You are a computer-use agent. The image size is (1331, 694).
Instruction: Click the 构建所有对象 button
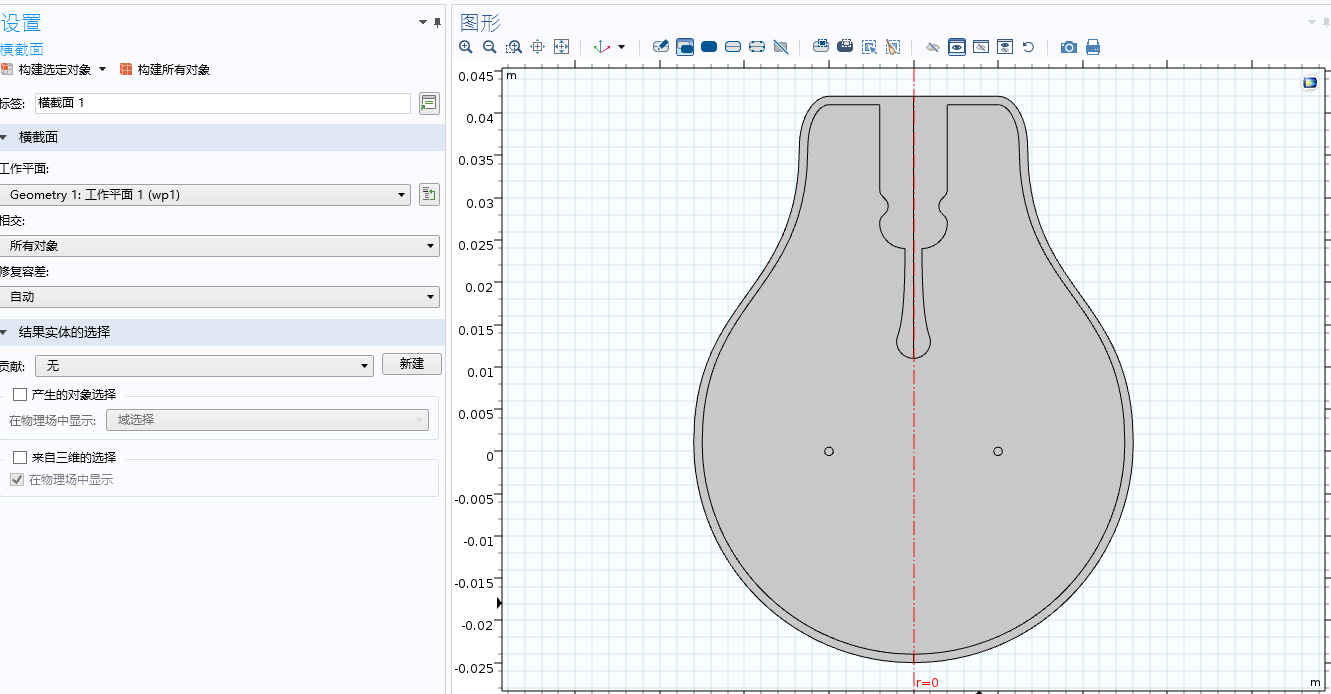tap(165, 70)
